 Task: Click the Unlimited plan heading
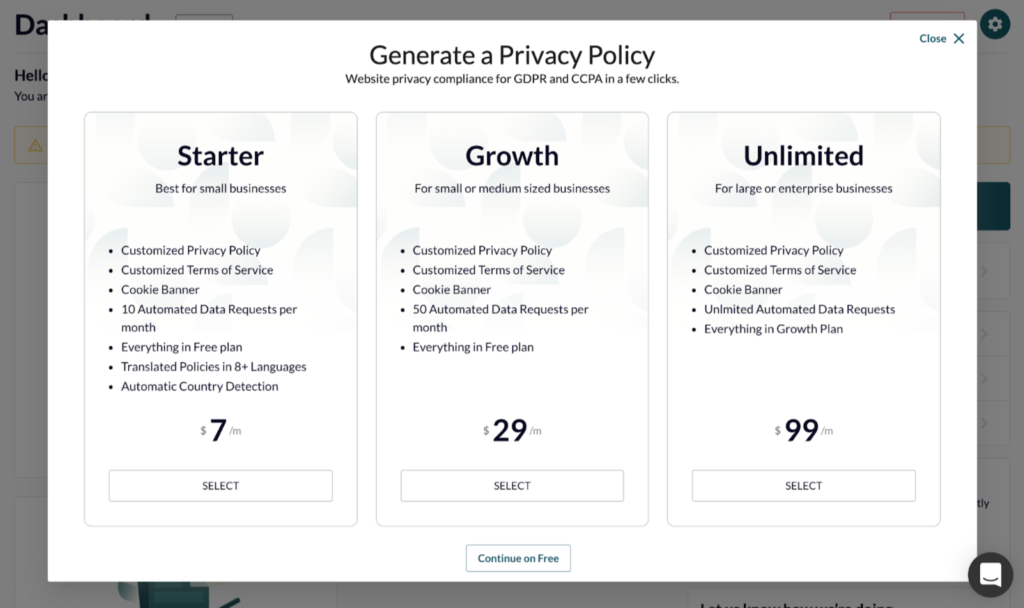click(x=803, y=156)
